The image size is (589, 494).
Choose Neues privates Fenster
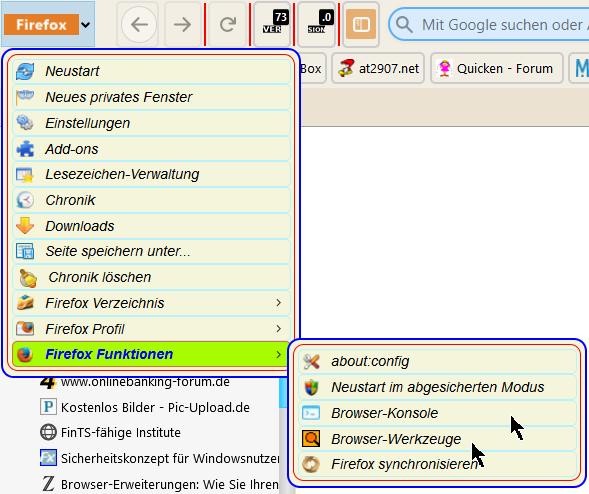(x=152, y=97)
